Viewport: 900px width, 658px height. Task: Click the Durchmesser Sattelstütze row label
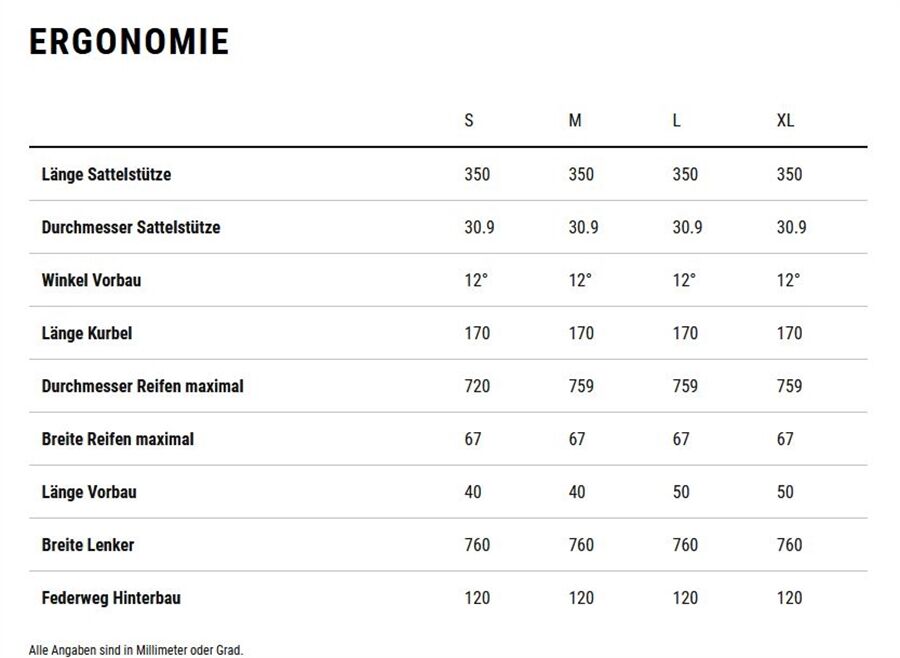tap(131, 227)
